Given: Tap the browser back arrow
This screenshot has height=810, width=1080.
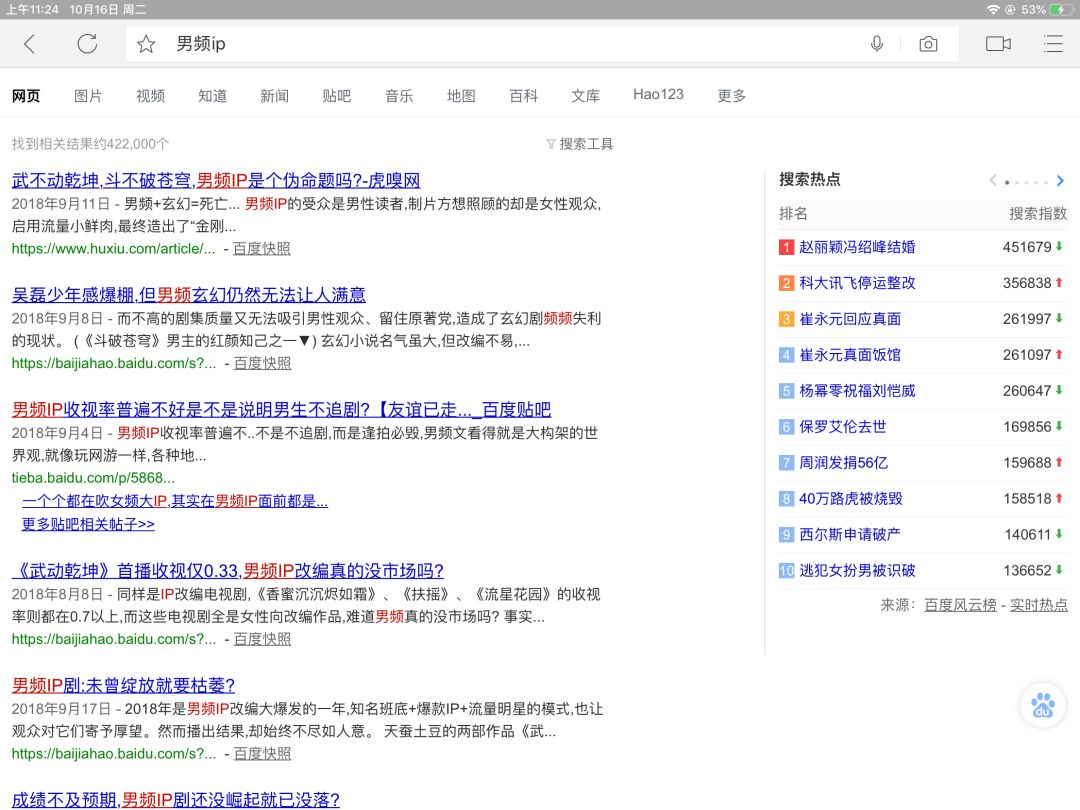Looking at the screenshot, I should point(29,44).
